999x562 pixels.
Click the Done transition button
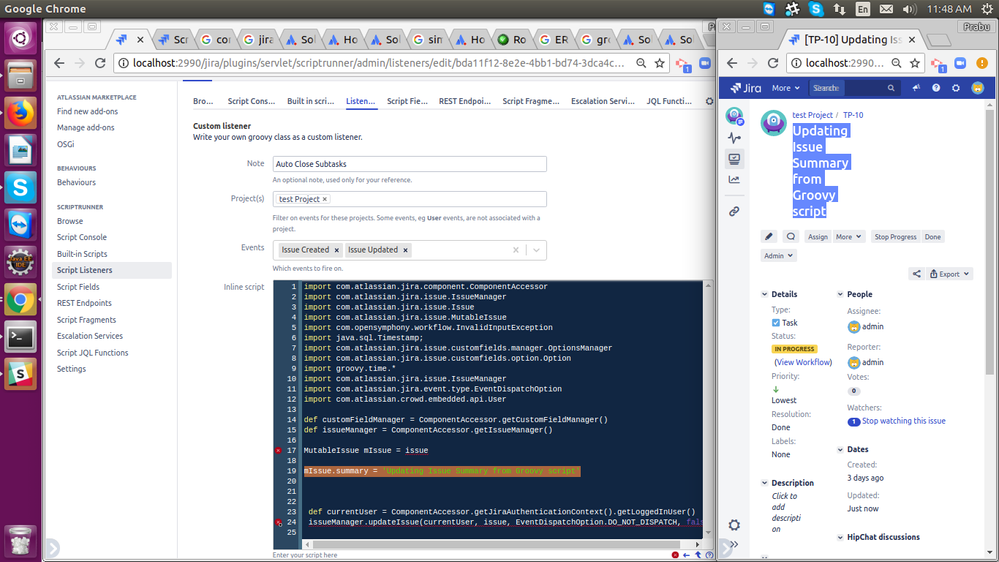(933, 236)
